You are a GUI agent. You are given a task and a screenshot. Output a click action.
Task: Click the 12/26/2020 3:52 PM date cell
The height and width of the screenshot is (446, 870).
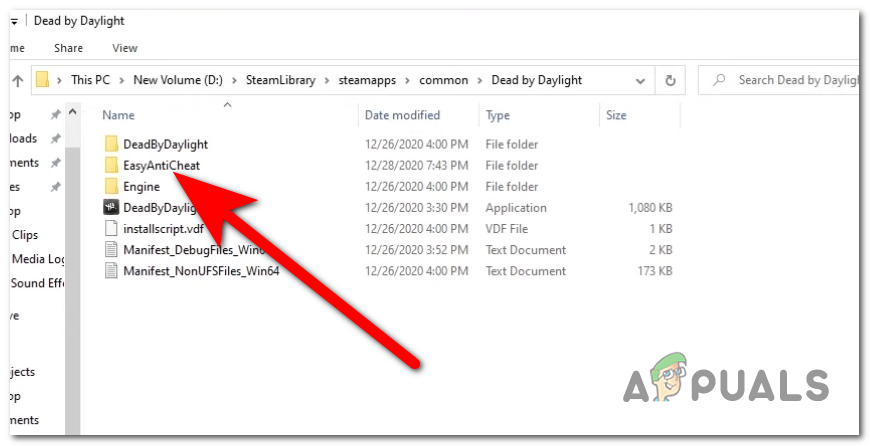(416, 250)
